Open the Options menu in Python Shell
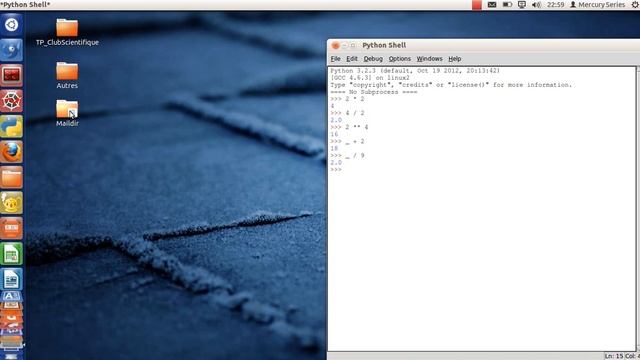Viewport: 640px width, 360px height. [400, 59]
